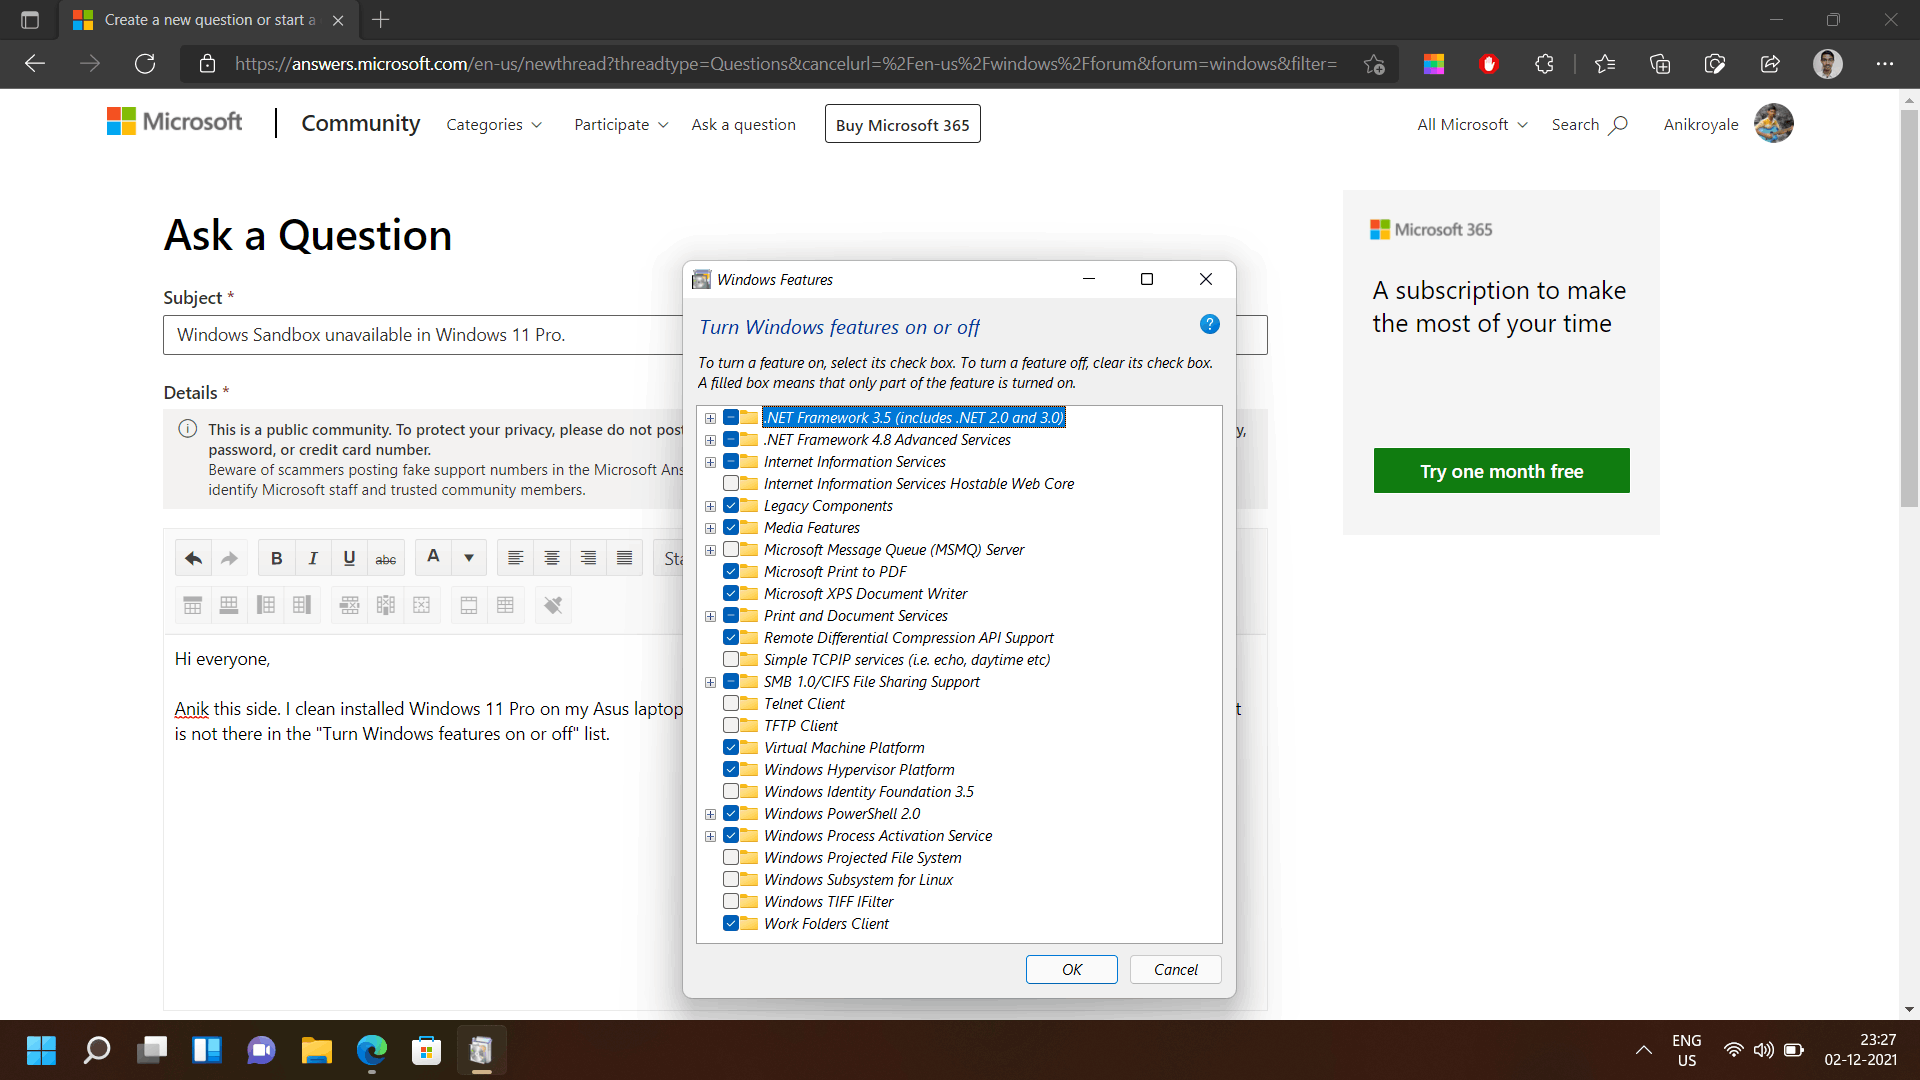Image resolution: width=1920 pixels, height=1080 pixels.
Task: Expand .NET Framework 4.8 Advanced Services node
Action: [x=710, y=440]
